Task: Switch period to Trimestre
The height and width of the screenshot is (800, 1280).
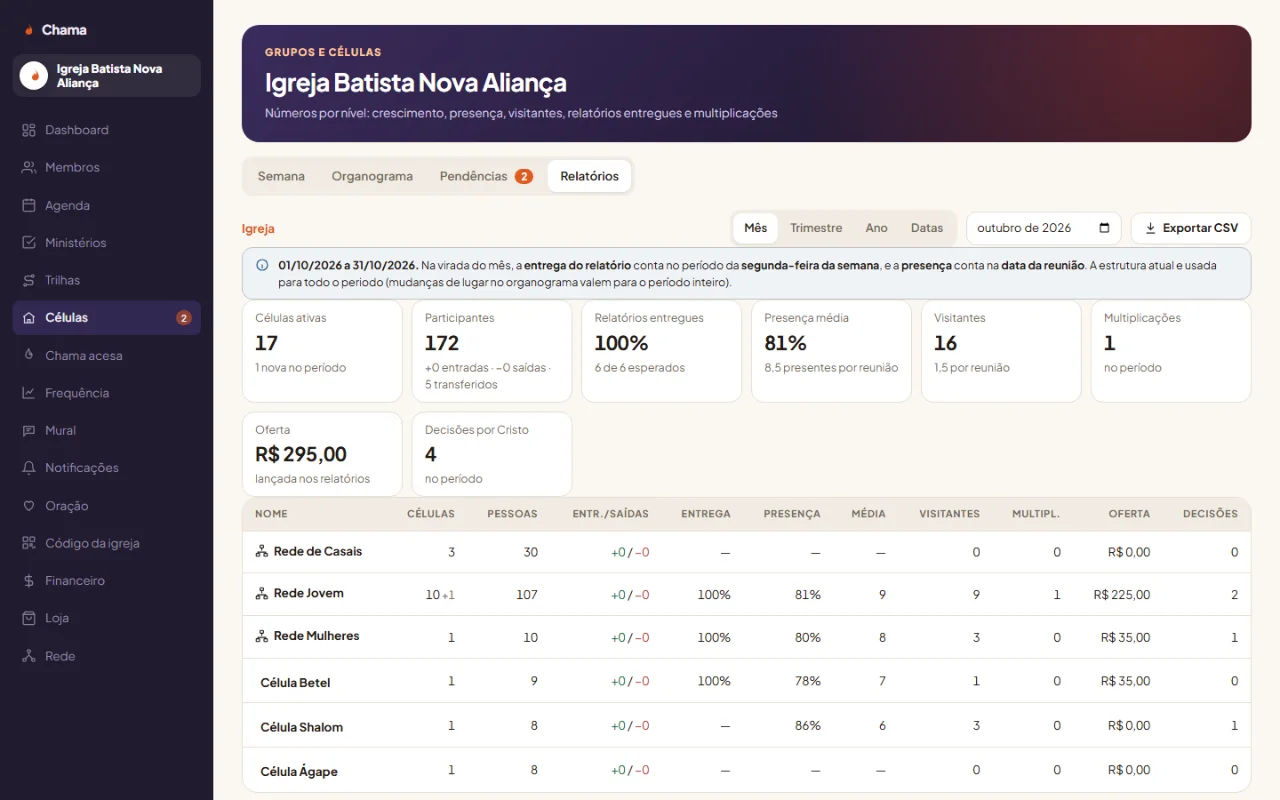Action: [816, 228]
